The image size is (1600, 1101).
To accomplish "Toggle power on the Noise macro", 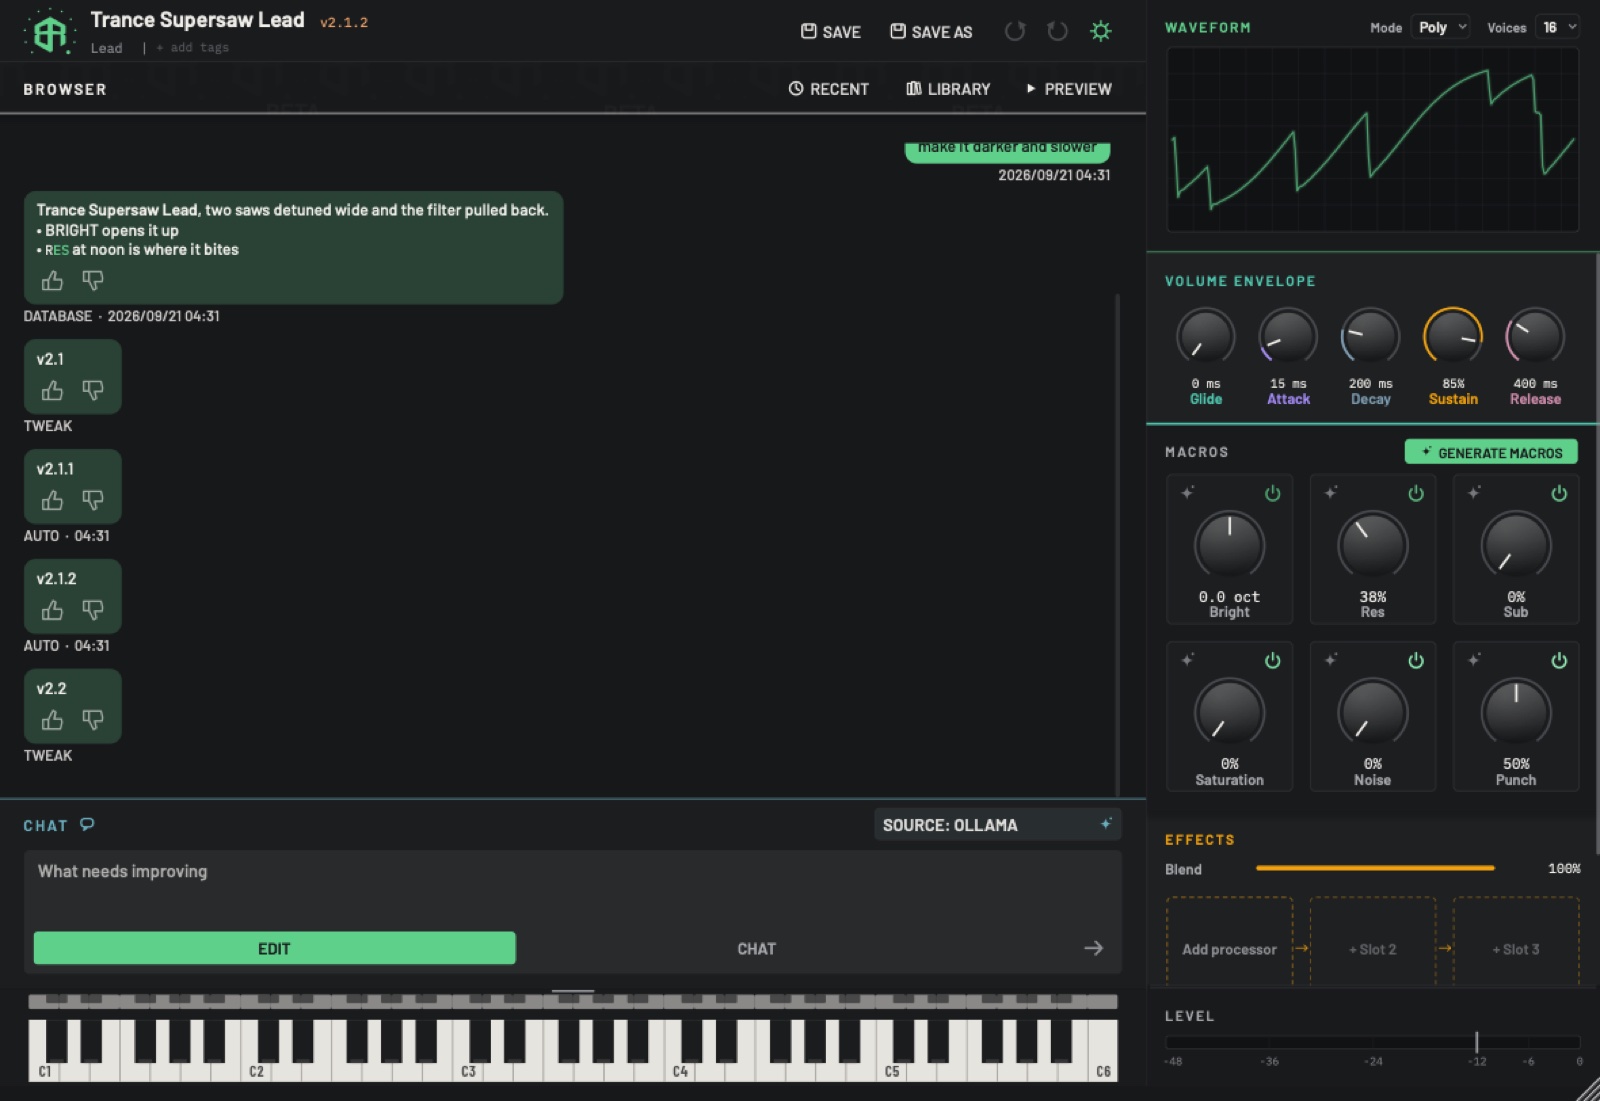I will pos(1416,661).
